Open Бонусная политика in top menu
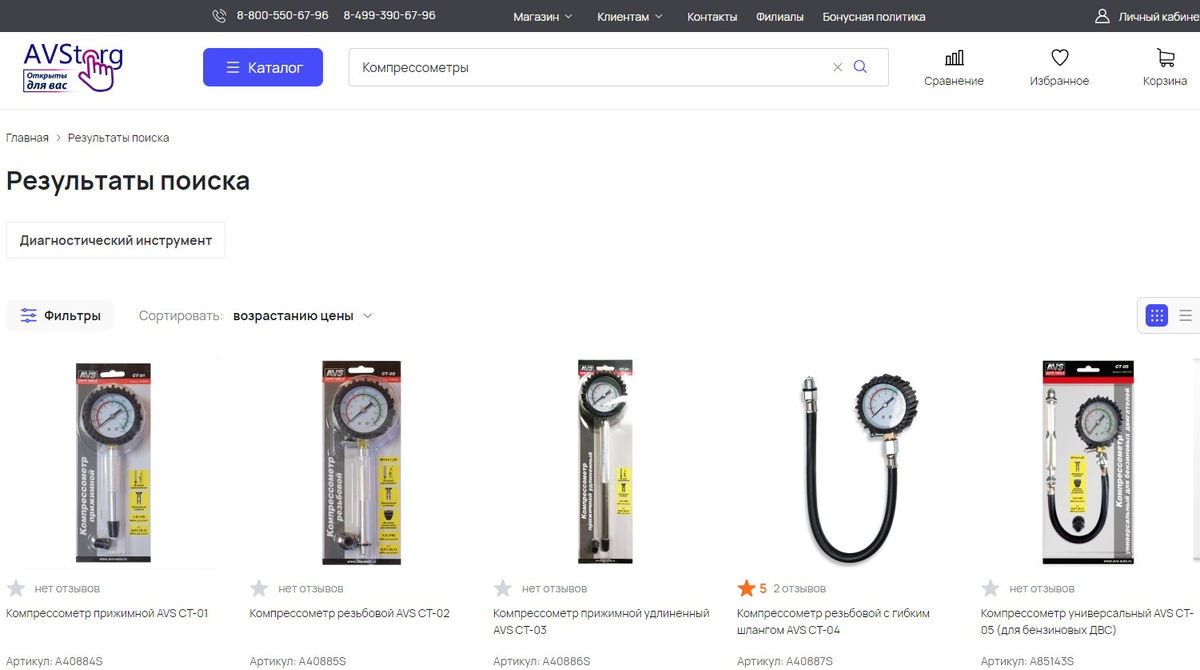 (x=874, y=17)
